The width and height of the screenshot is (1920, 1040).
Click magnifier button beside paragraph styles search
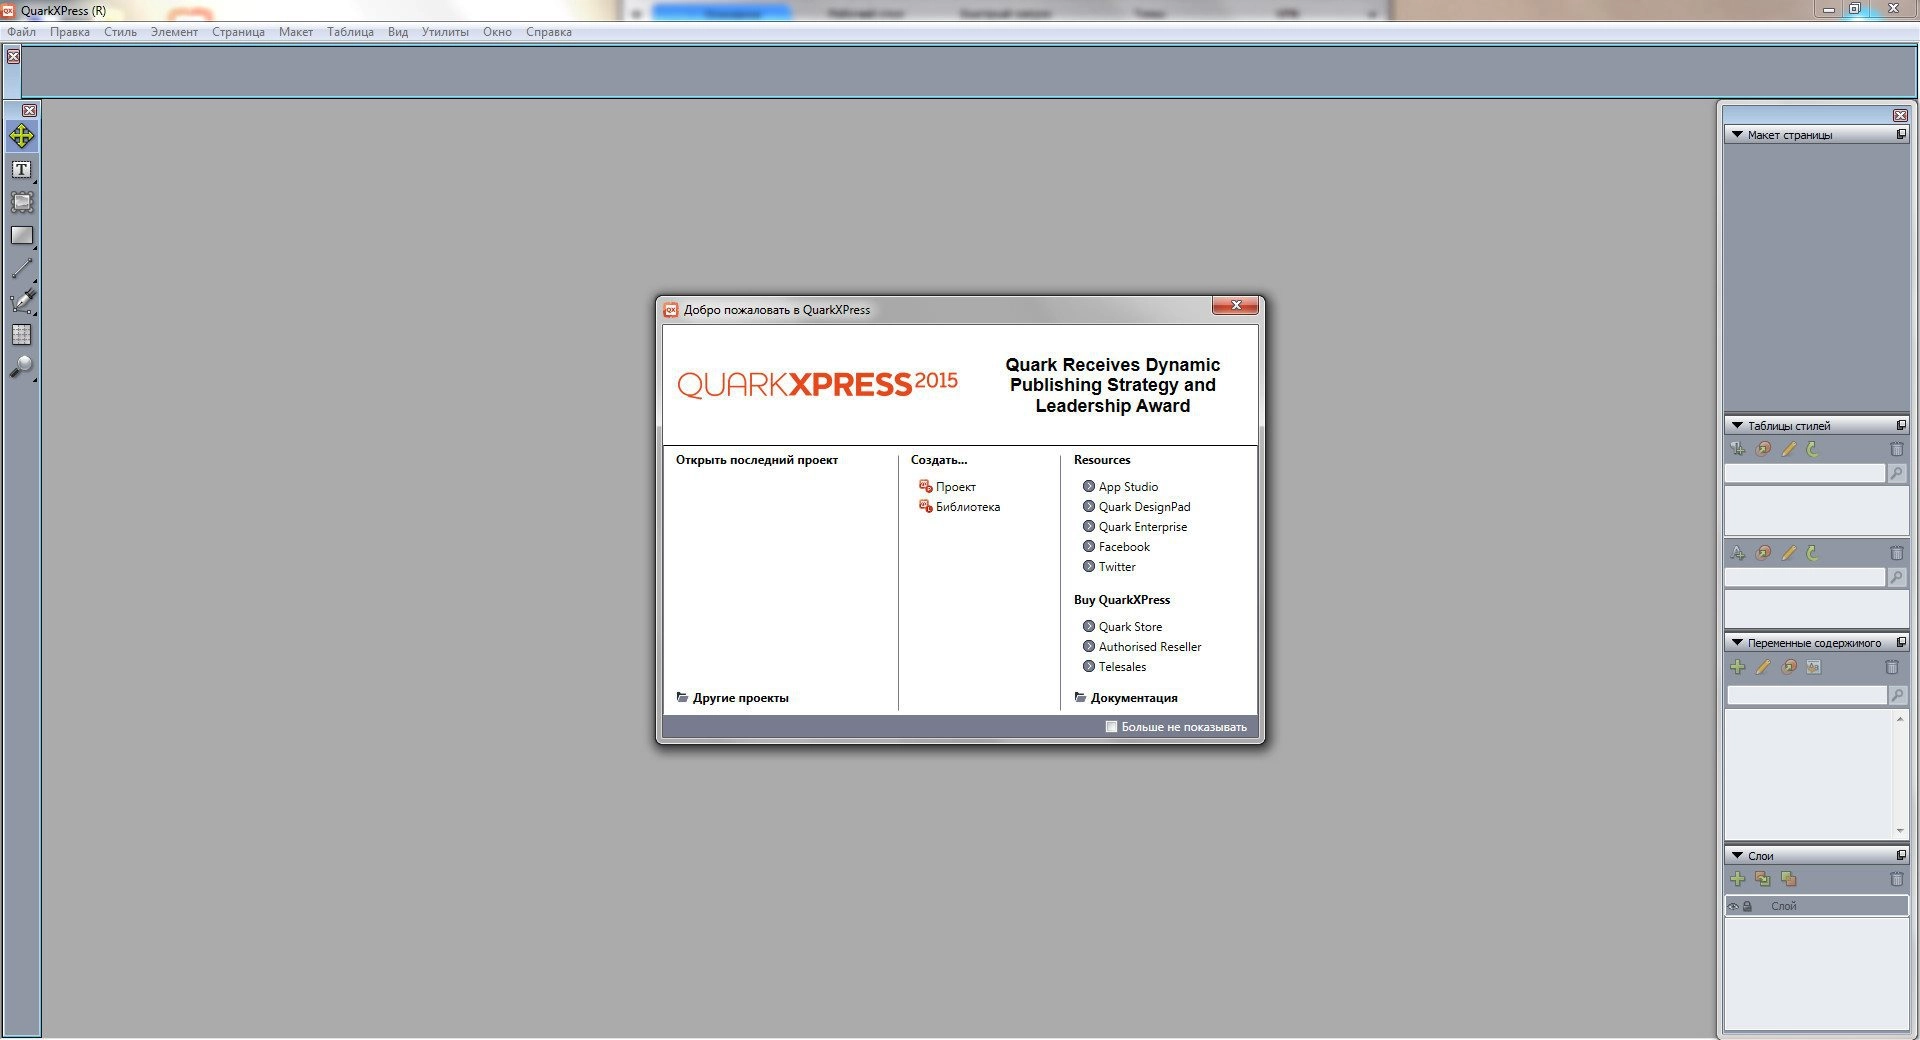(x=1896, y=473)
